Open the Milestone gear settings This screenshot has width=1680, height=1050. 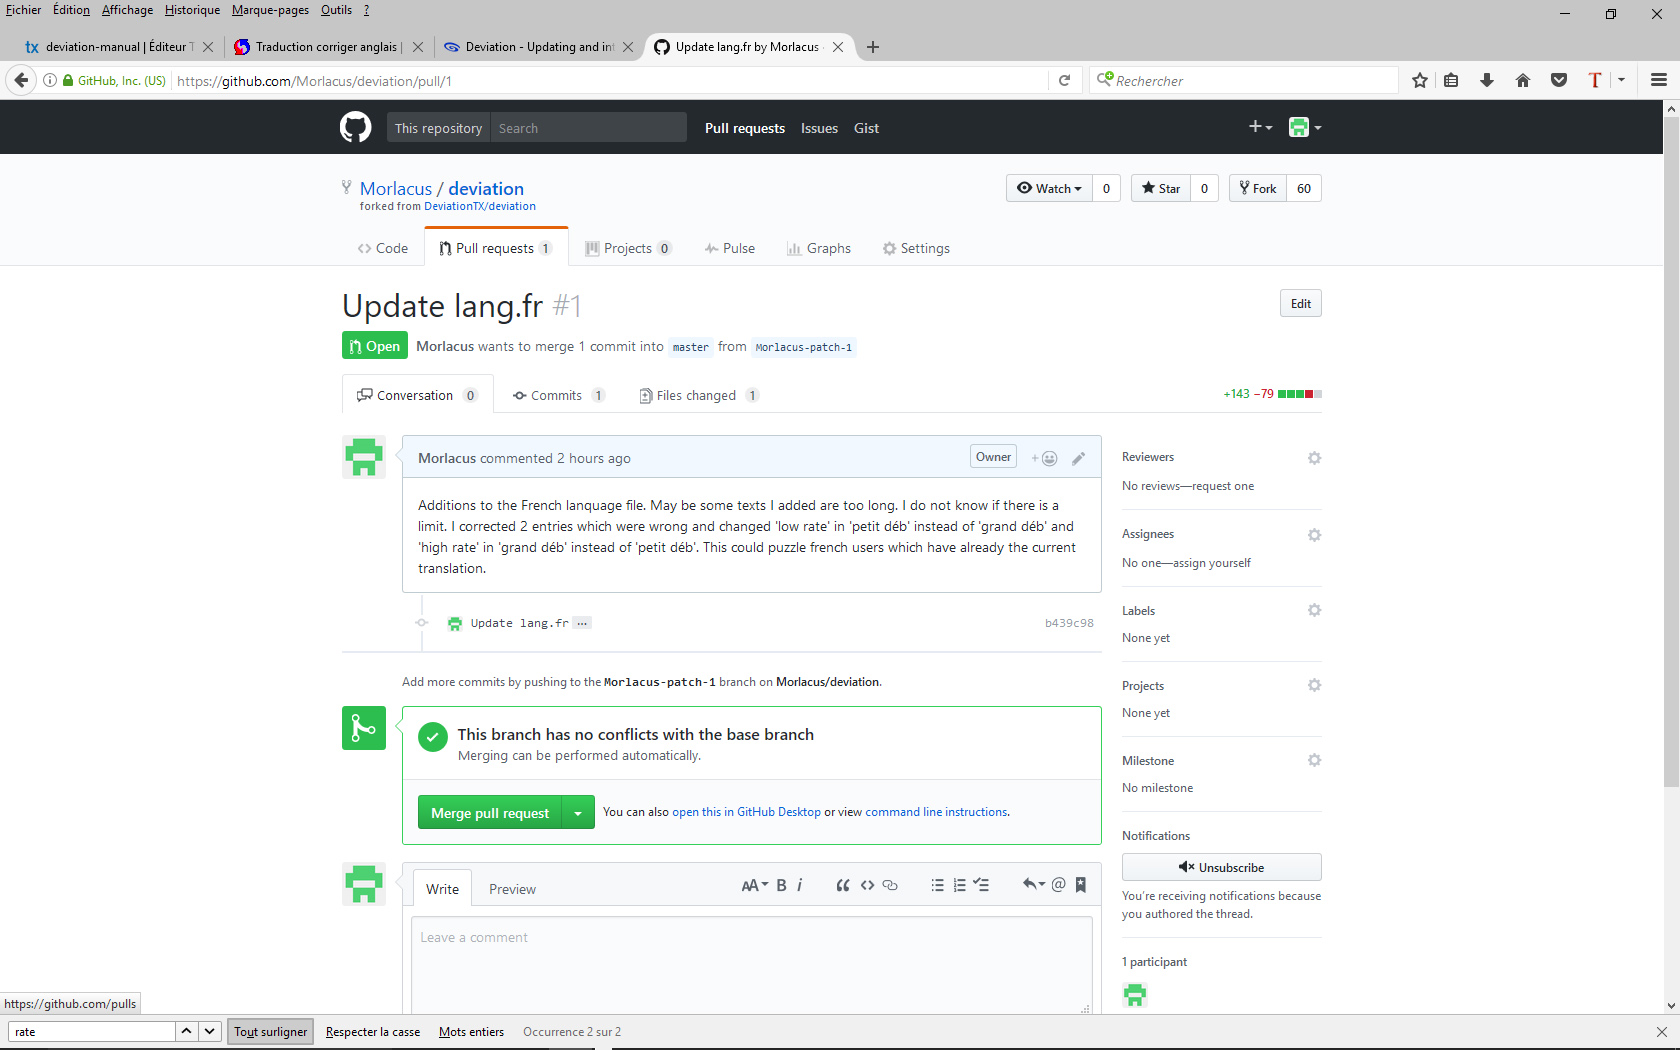click(x=1314, y=760)
